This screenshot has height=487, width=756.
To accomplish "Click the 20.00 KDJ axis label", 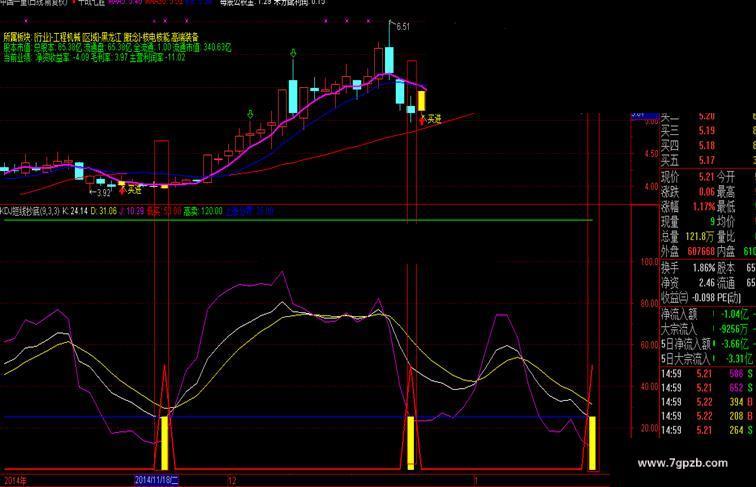I will pyautogui.click(x=650, y=428).
